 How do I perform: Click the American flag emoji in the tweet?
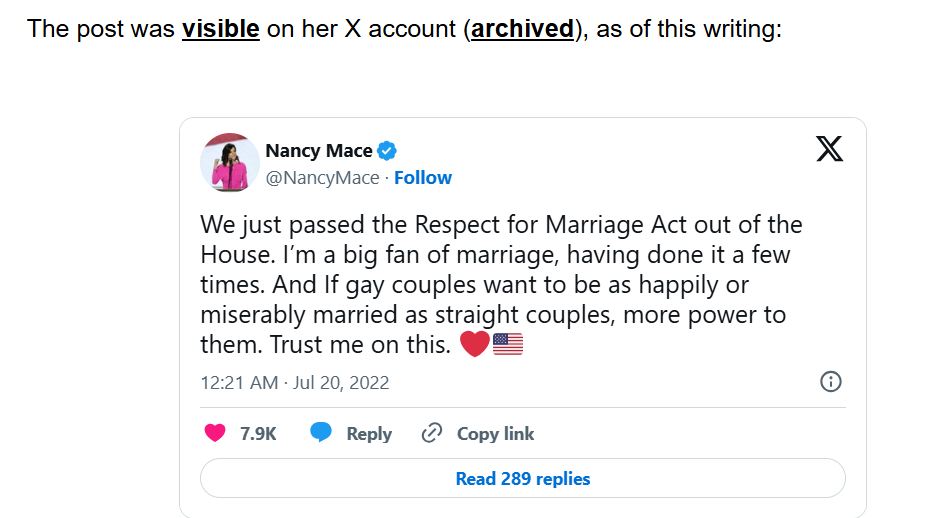tap(508, 345)
